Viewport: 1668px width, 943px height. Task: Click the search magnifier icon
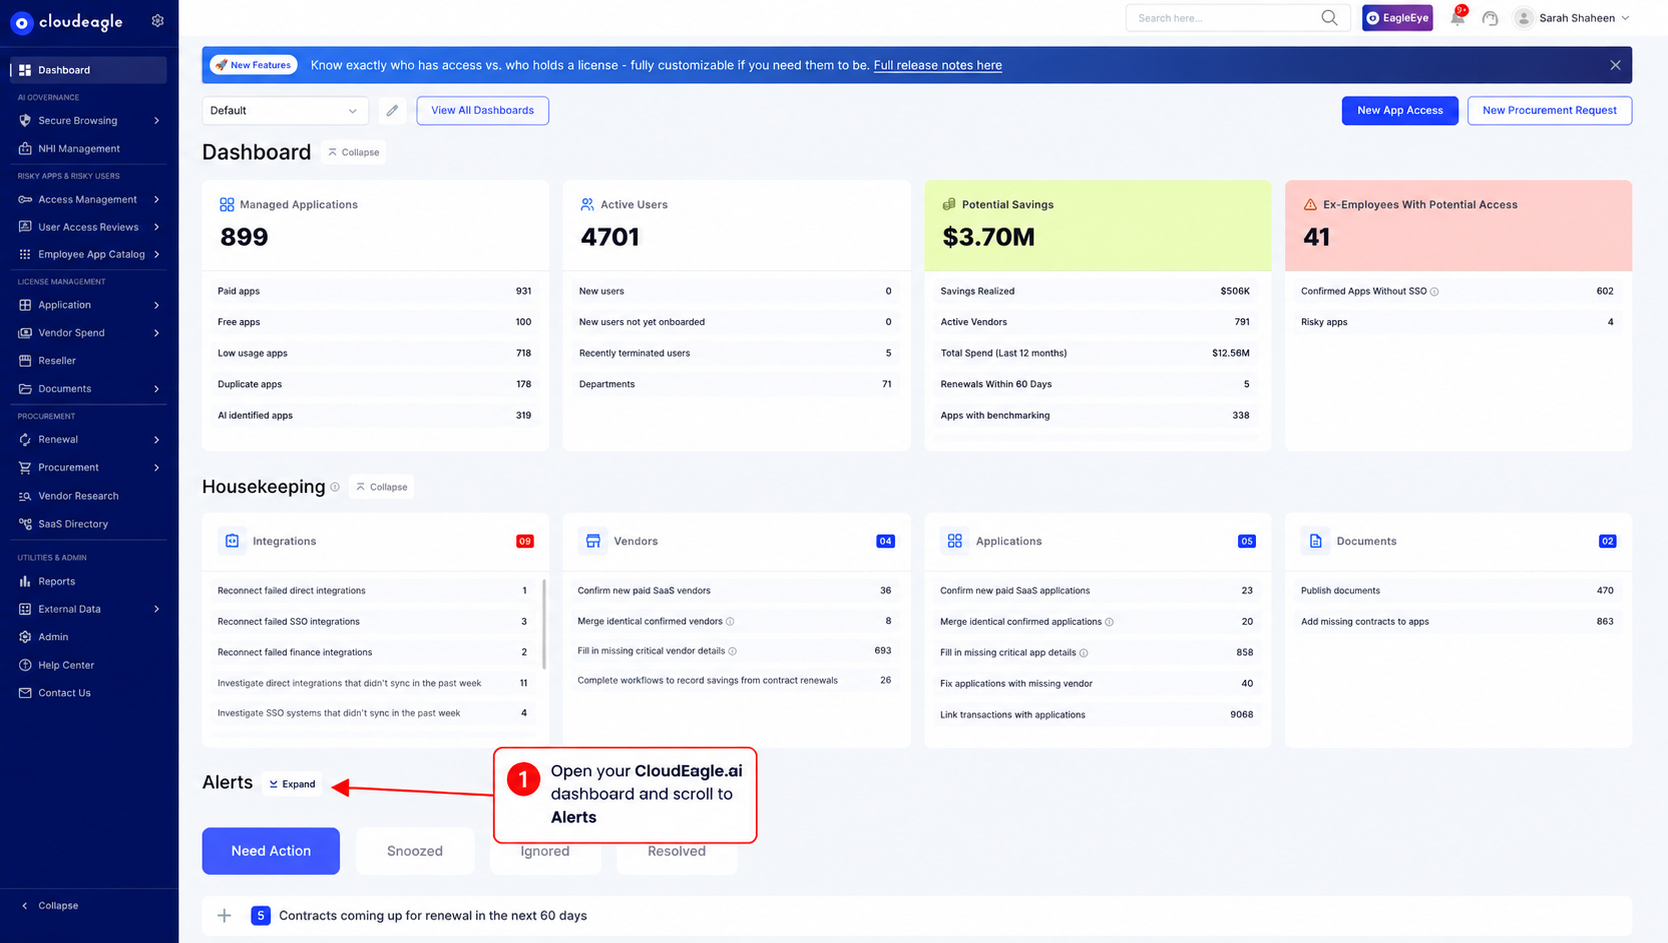(x=1329, y=18)
